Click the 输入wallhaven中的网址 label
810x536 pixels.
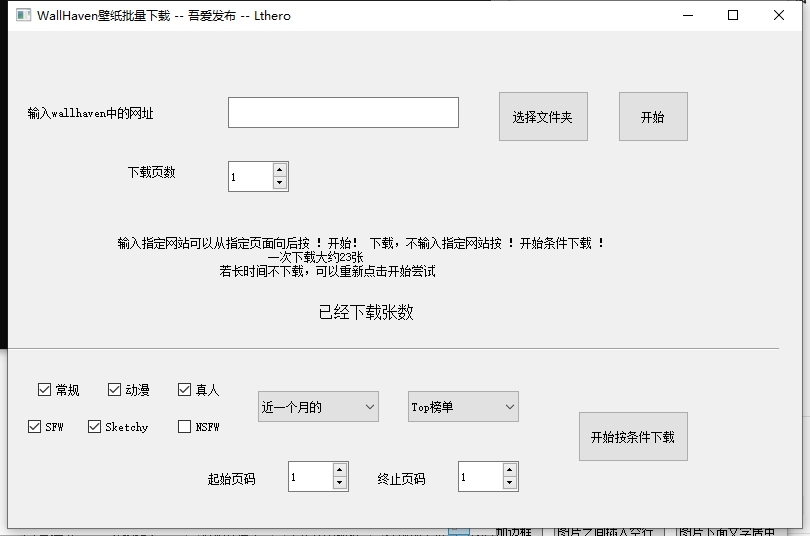pyautogui.click(x=90, y=113)
